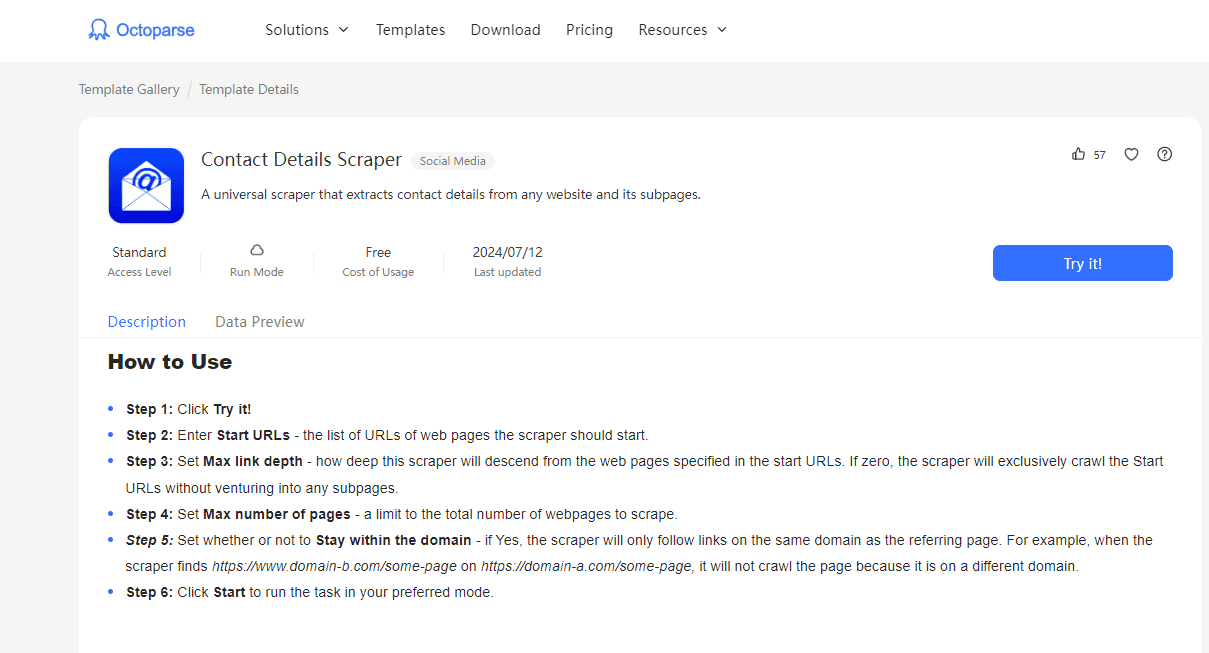Click the blue envelope scraper icon
Screen dimensions: 1209x653
pos(146,185)
